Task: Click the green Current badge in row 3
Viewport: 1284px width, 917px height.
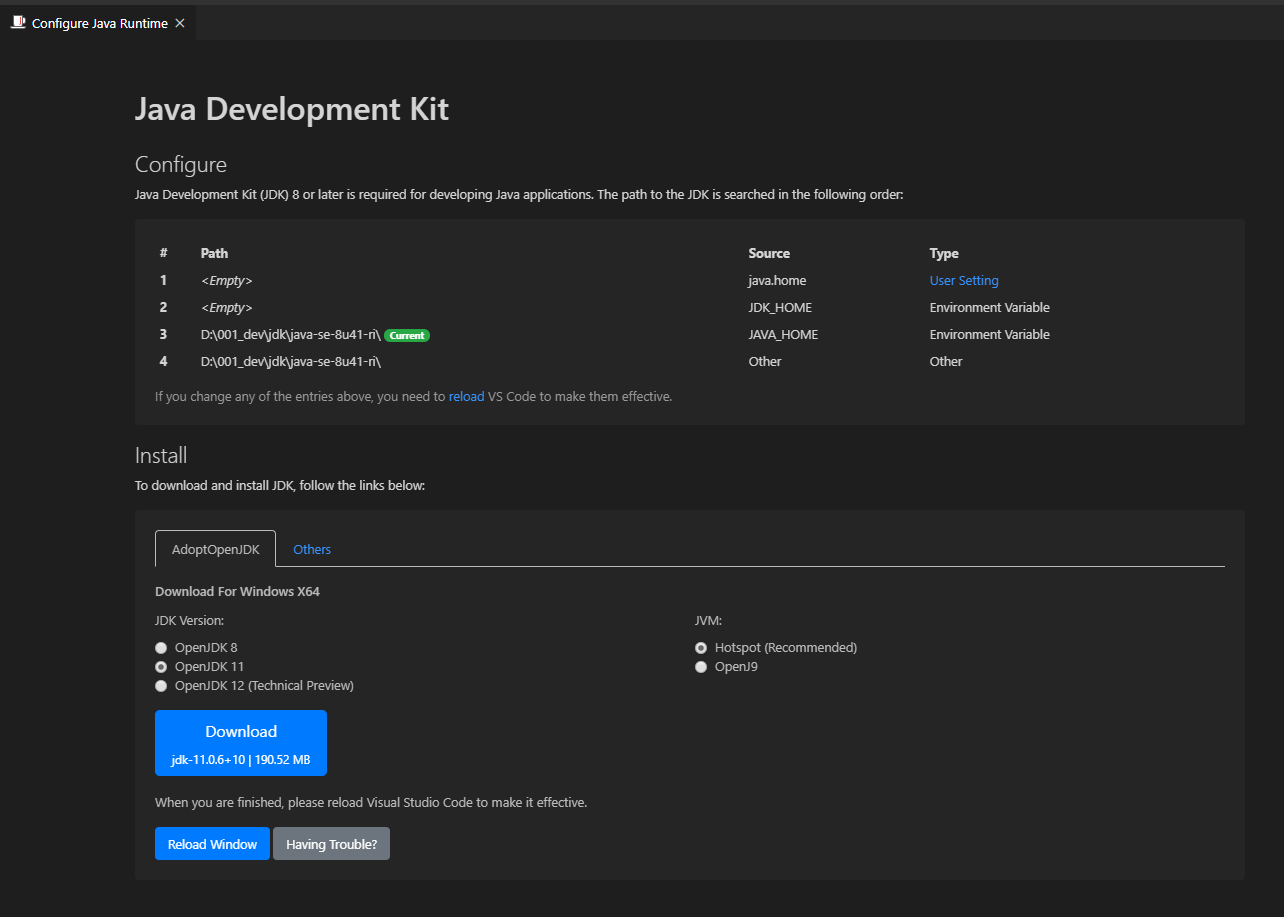Action: 407,335
